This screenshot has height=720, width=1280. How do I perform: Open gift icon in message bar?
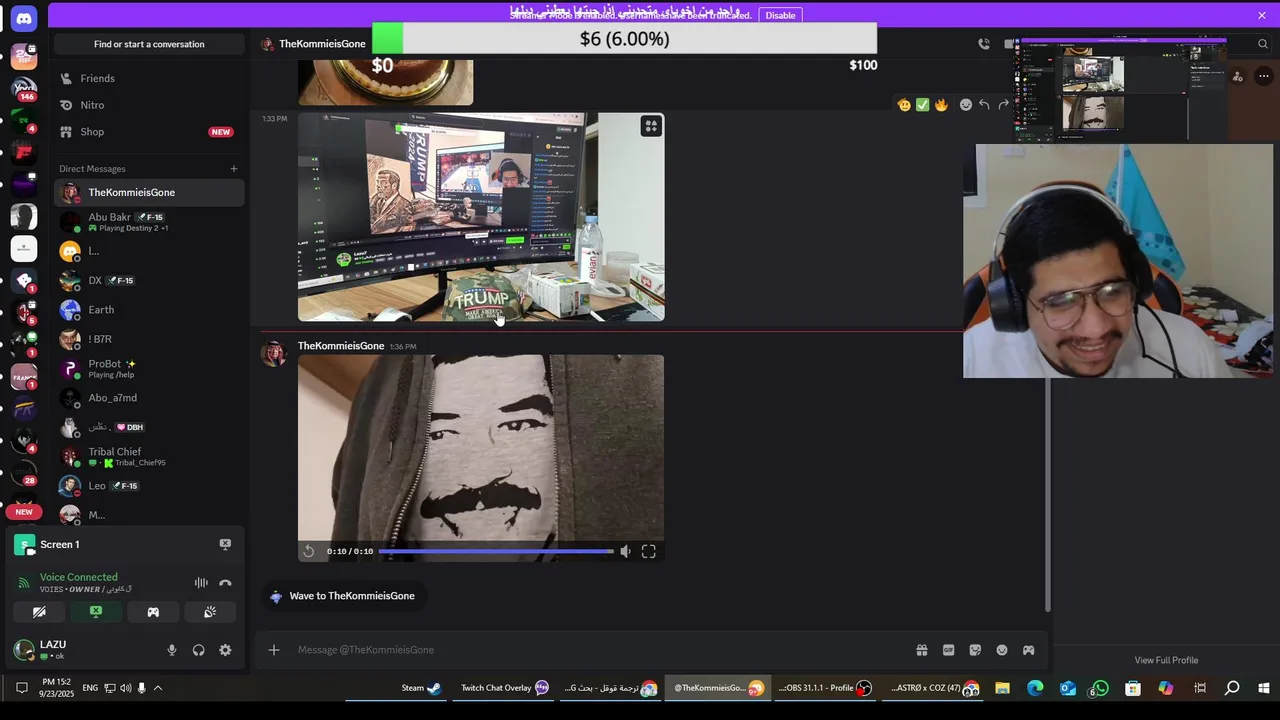(922, 650)
